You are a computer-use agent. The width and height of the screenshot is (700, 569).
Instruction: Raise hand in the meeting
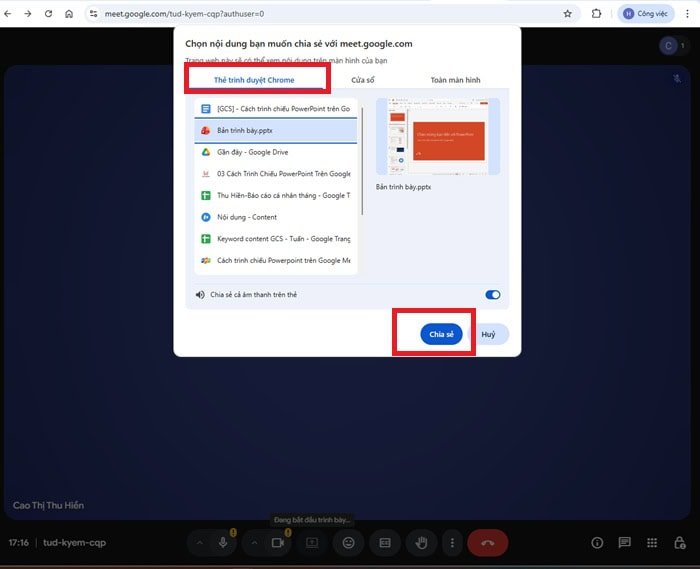coord(421,543)
